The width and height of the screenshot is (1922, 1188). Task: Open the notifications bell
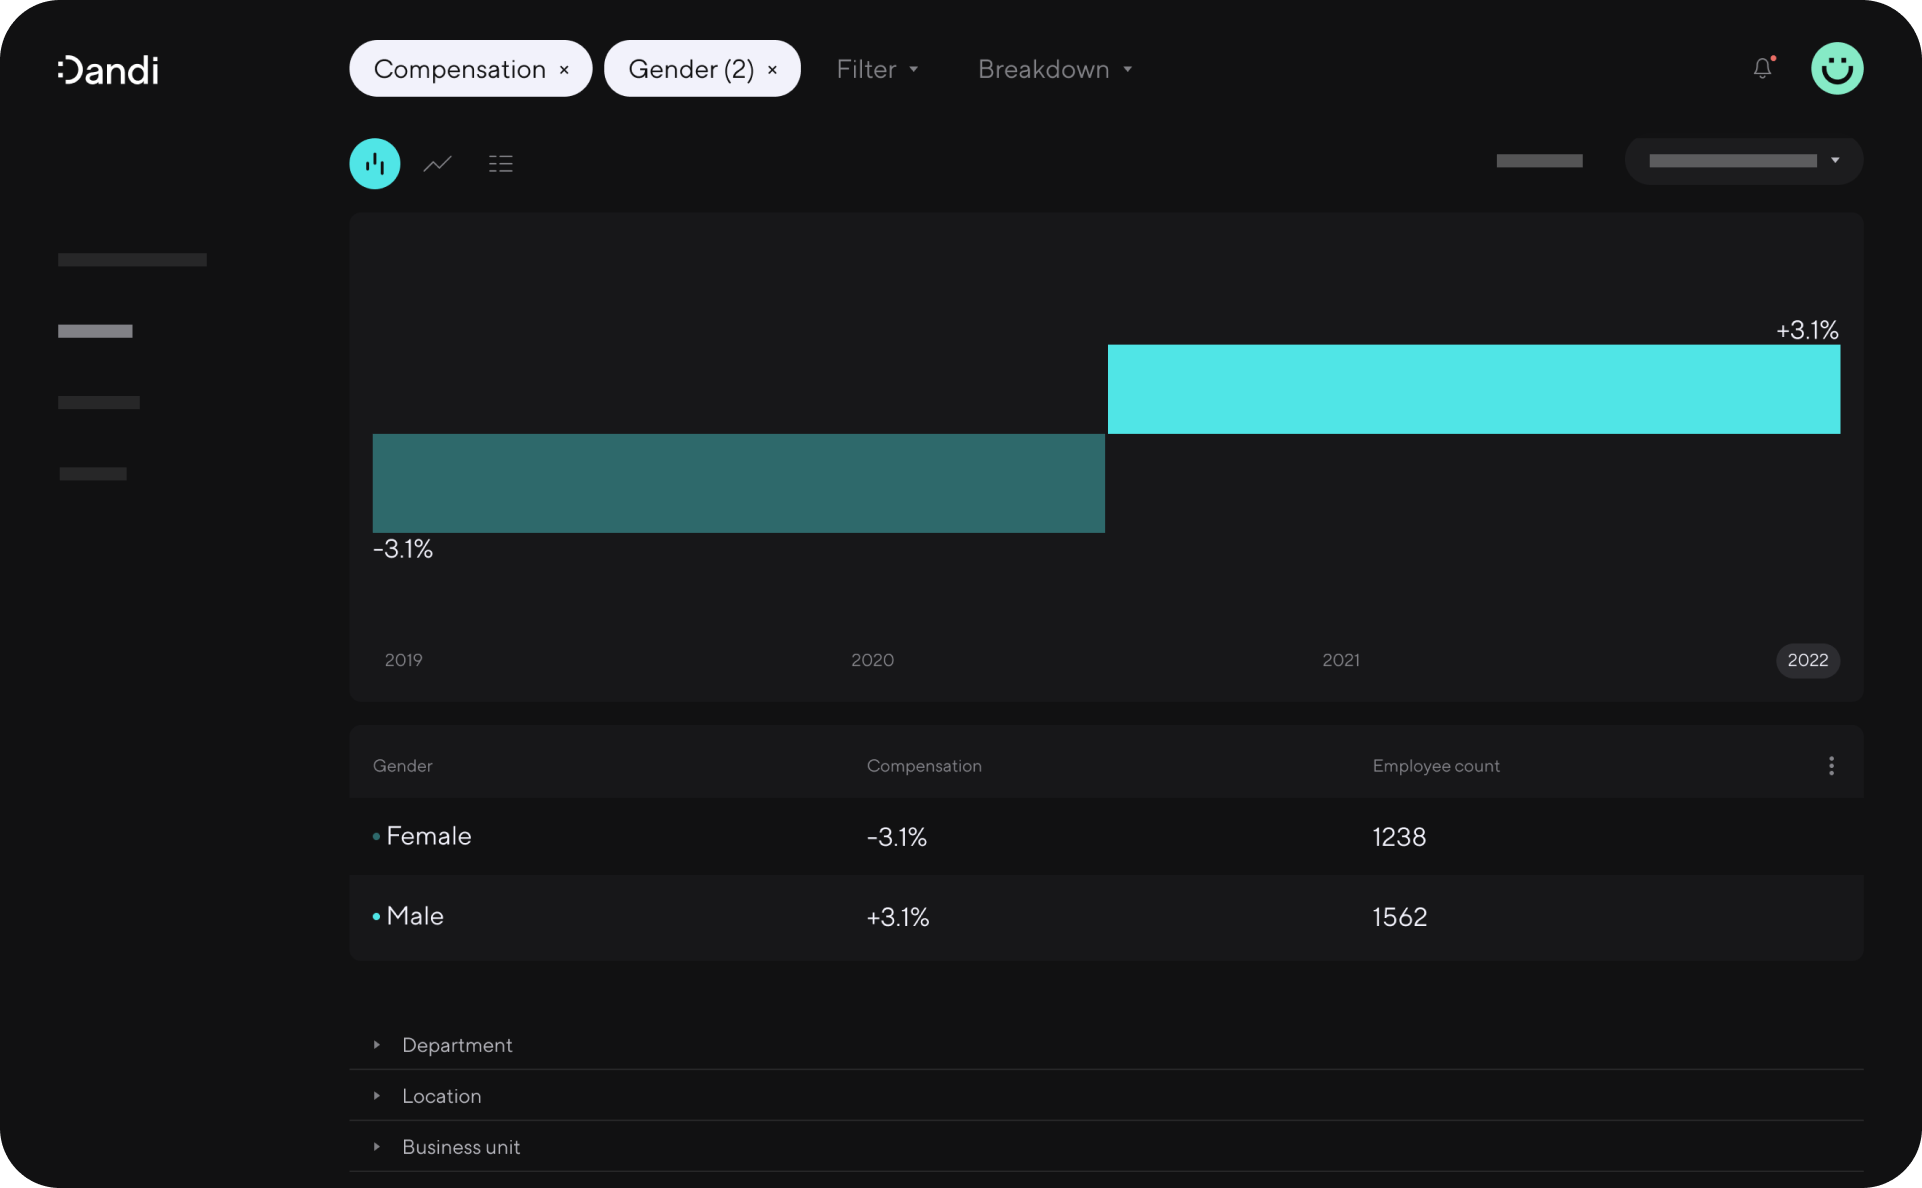pos(1762,69)
